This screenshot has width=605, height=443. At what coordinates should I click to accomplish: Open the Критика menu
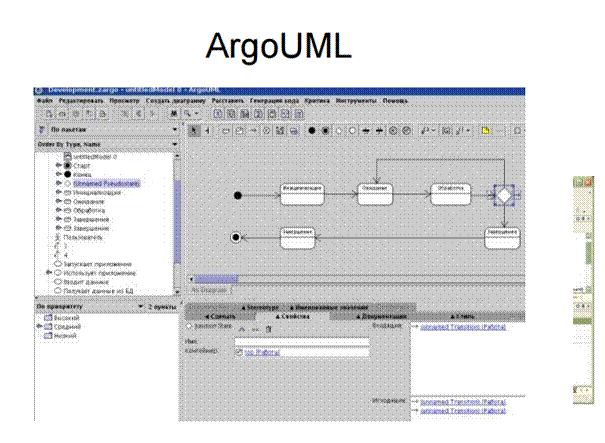click(x=317, y=101)
